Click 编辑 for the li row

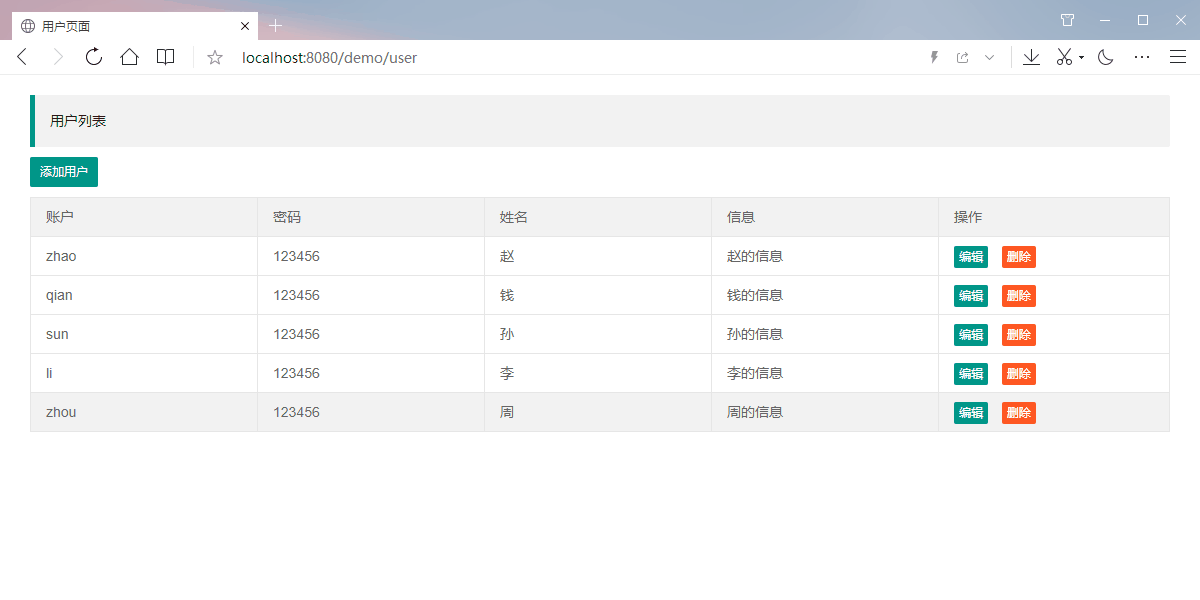point(971,374)
